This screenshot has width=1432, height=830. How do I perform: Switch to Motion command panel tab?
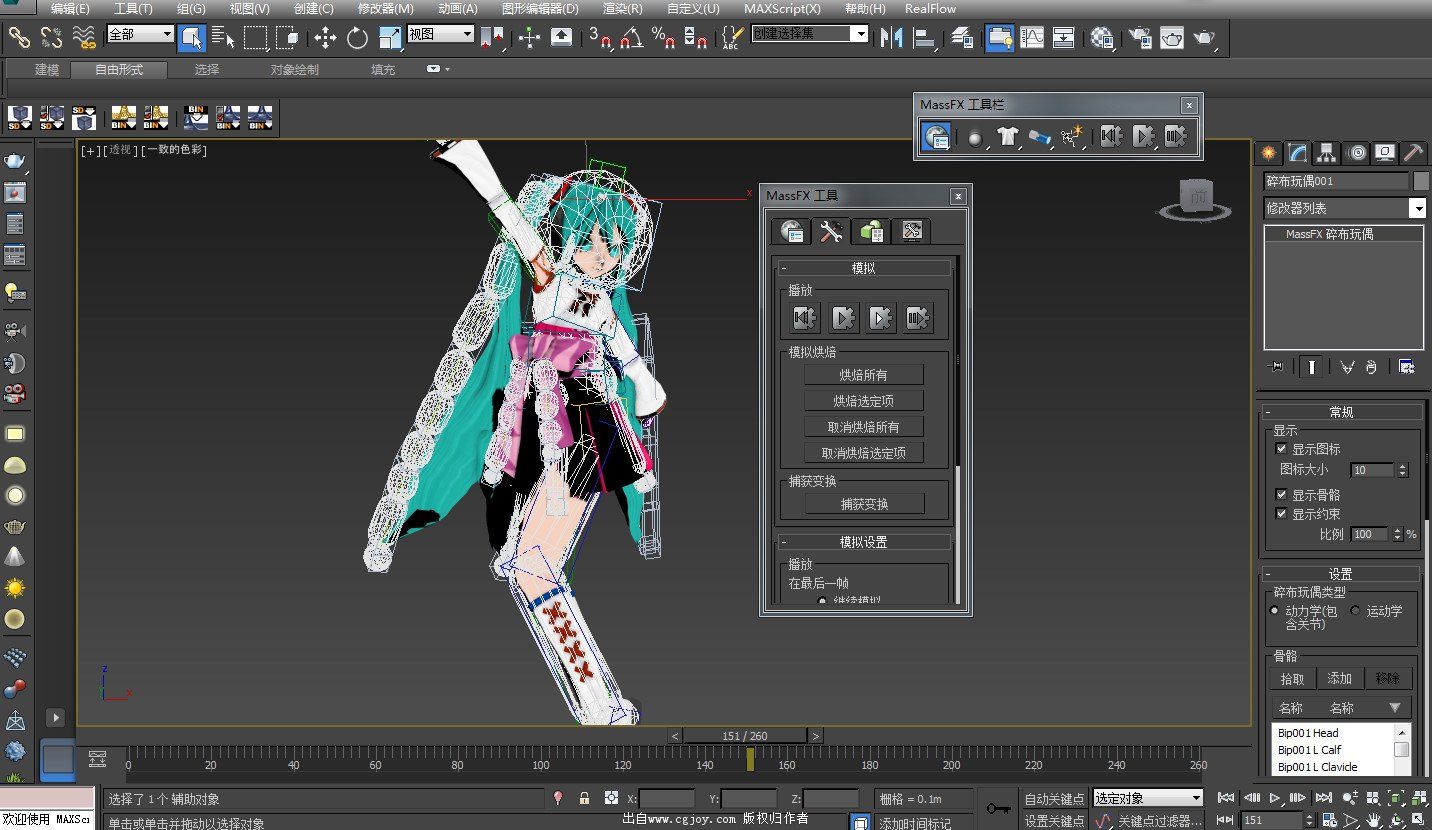[x=1356, y=153]
